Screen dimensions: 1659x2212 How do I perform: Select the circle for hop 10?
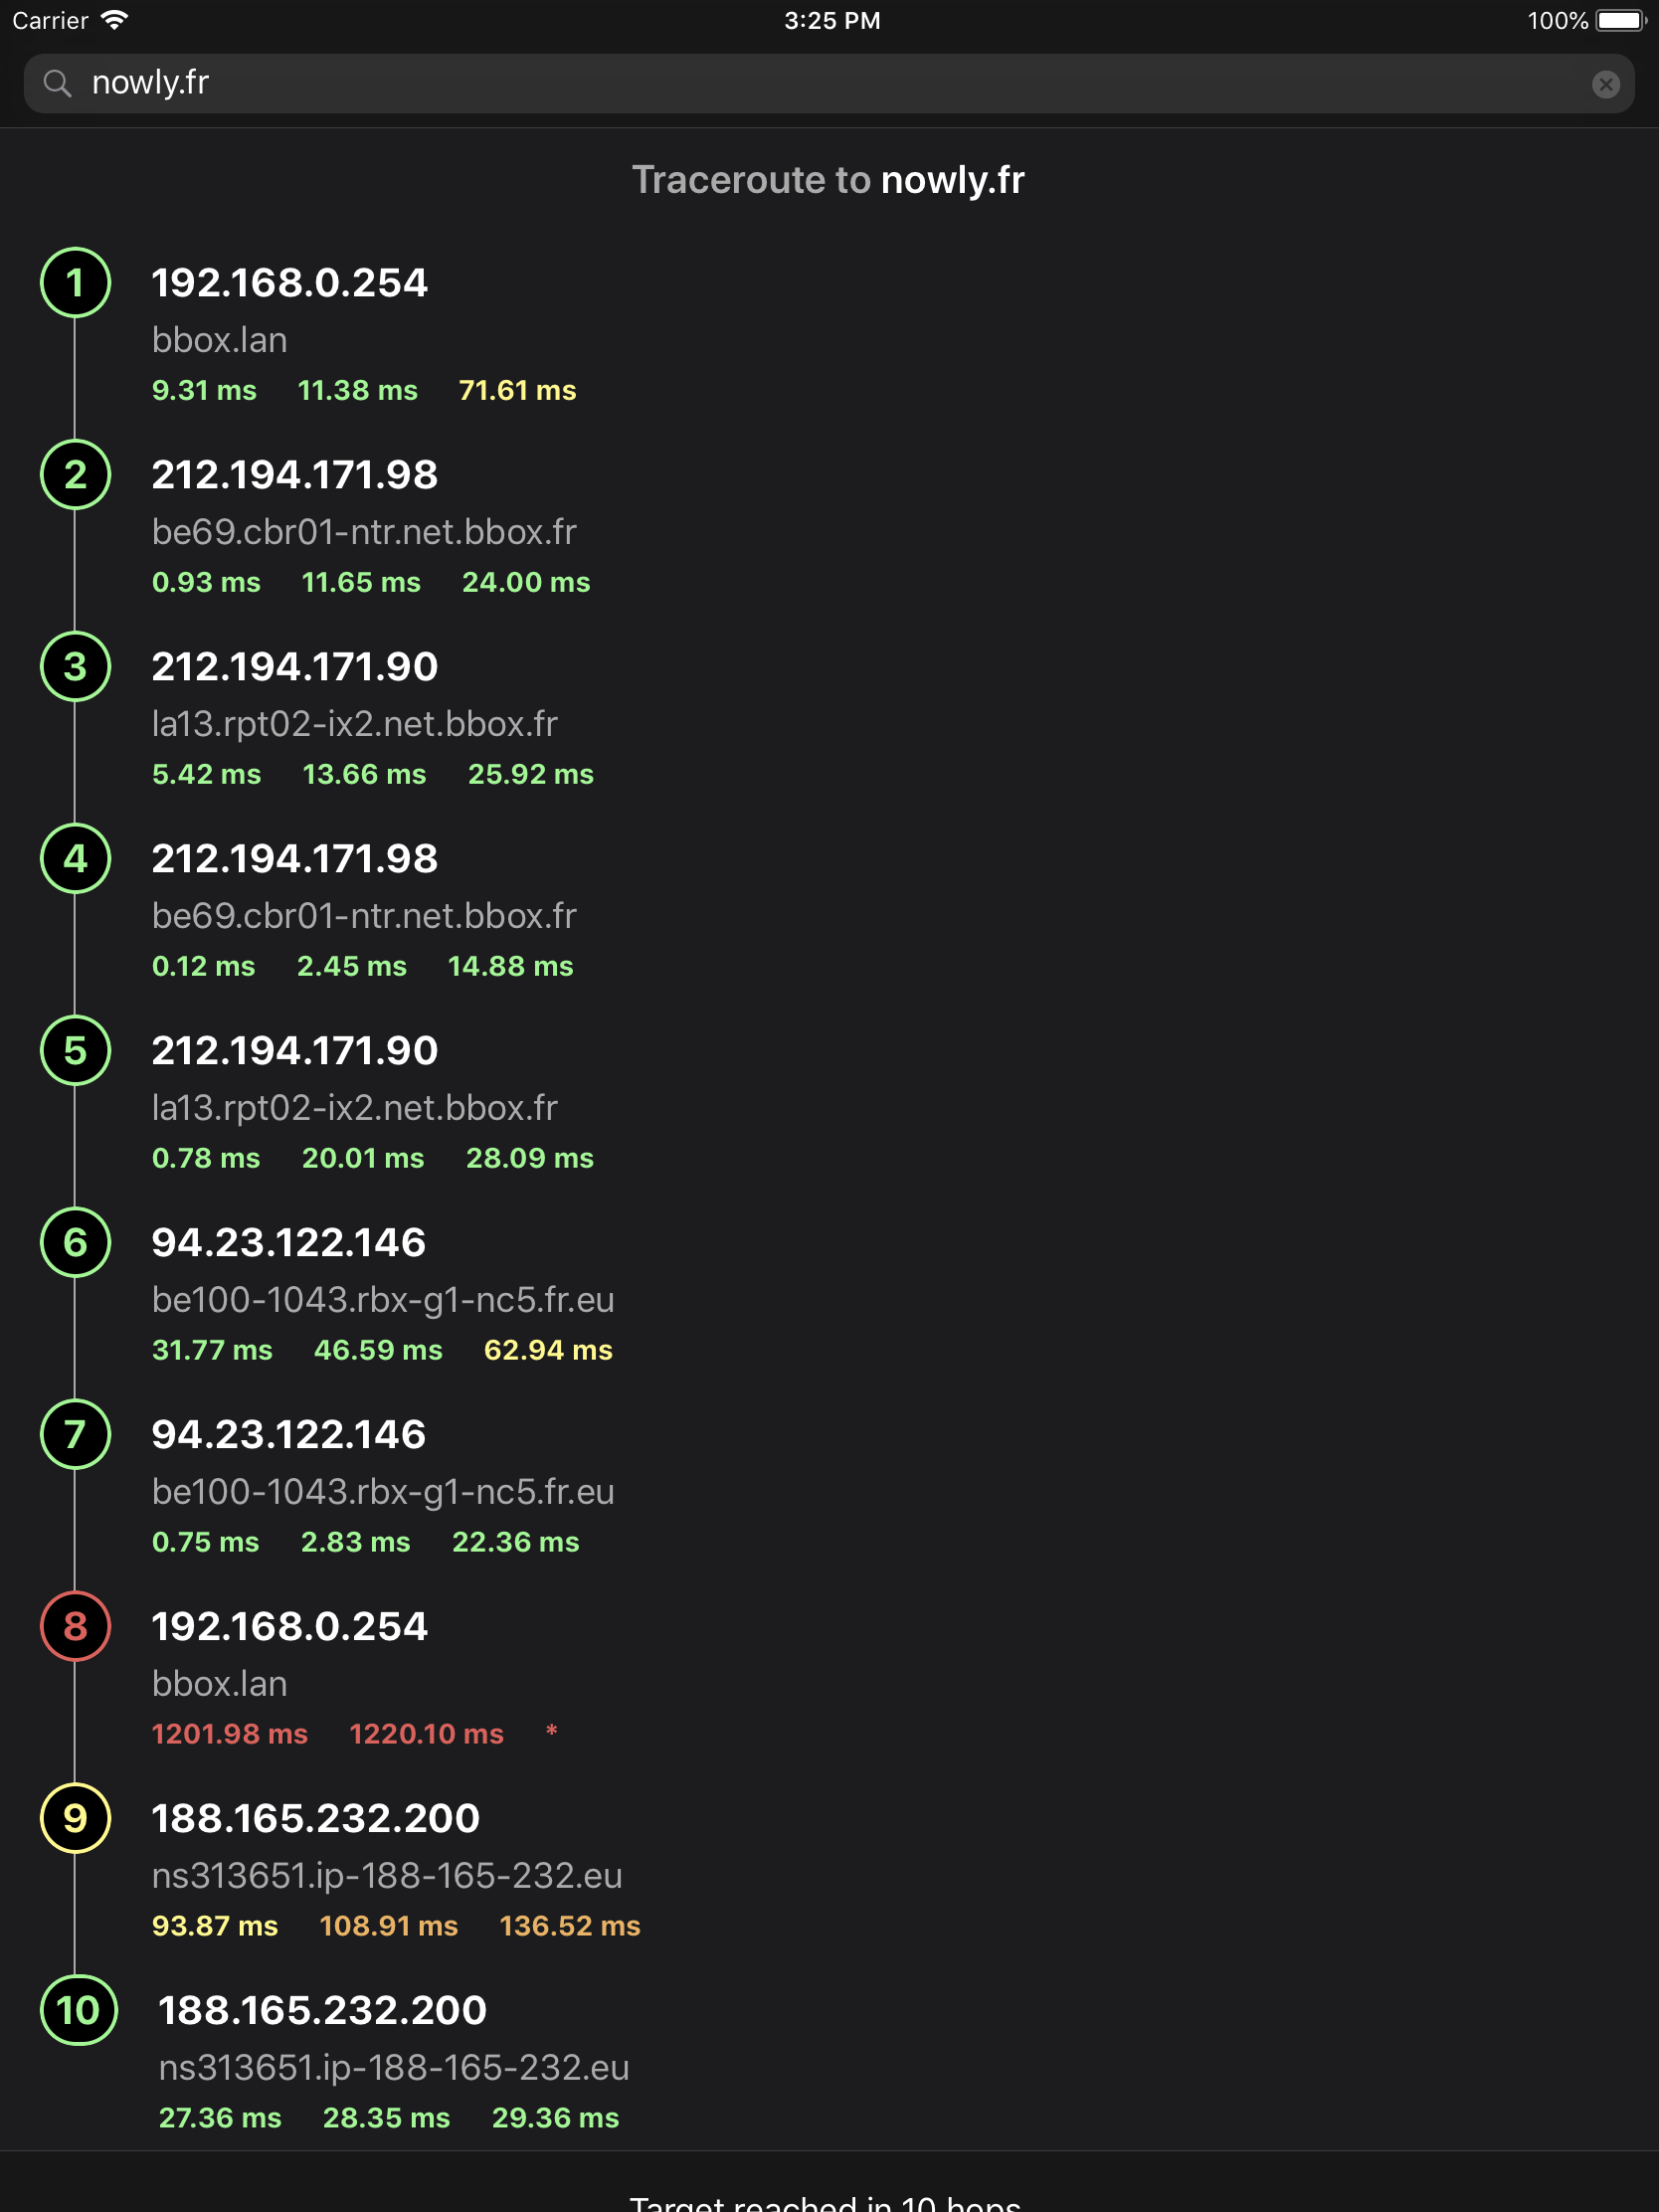click(78, 2012)
